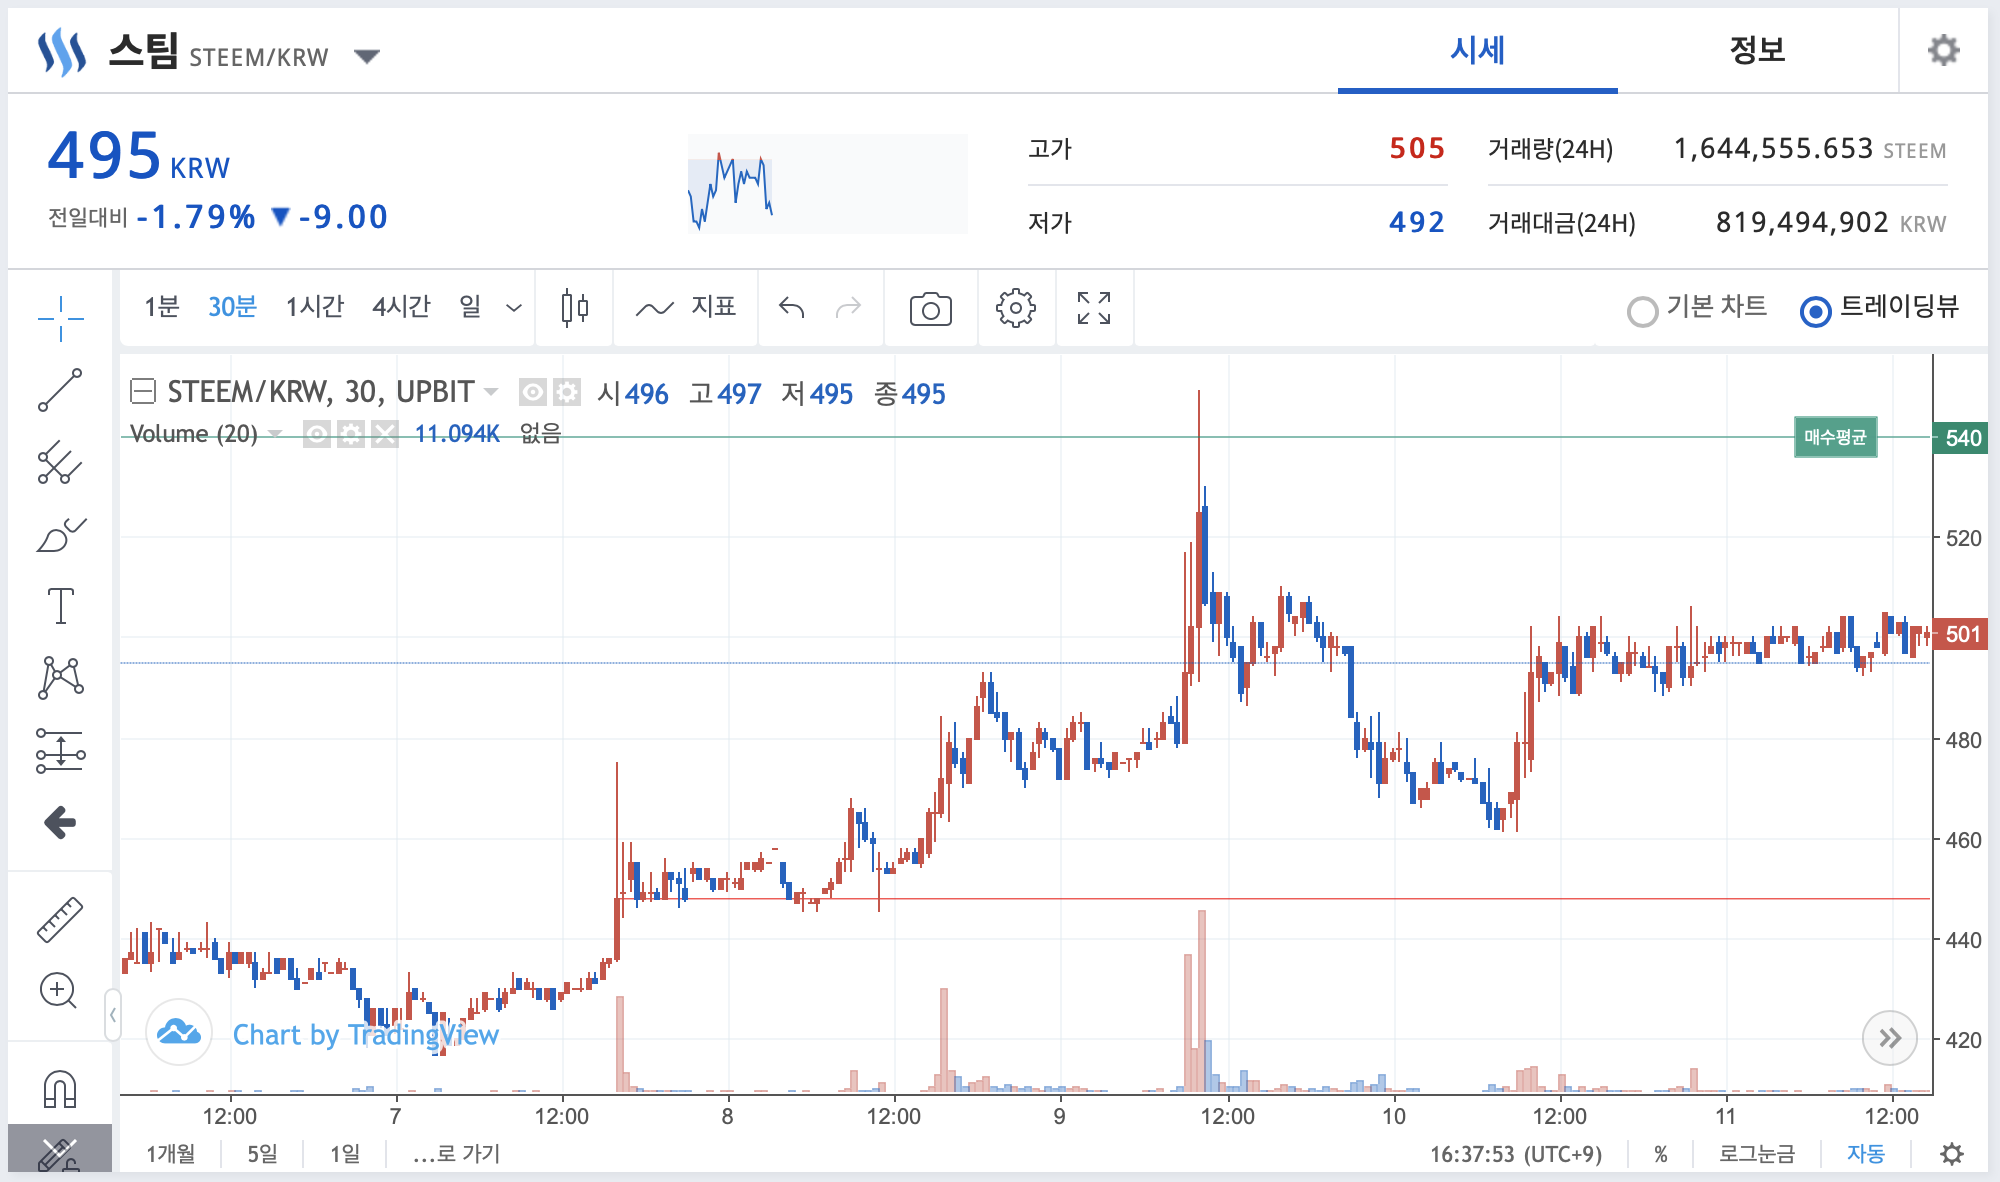Viewport: 2000px width, 1182px height.
Task: Remove the Volume indicator with X
Action: point(385,434)
